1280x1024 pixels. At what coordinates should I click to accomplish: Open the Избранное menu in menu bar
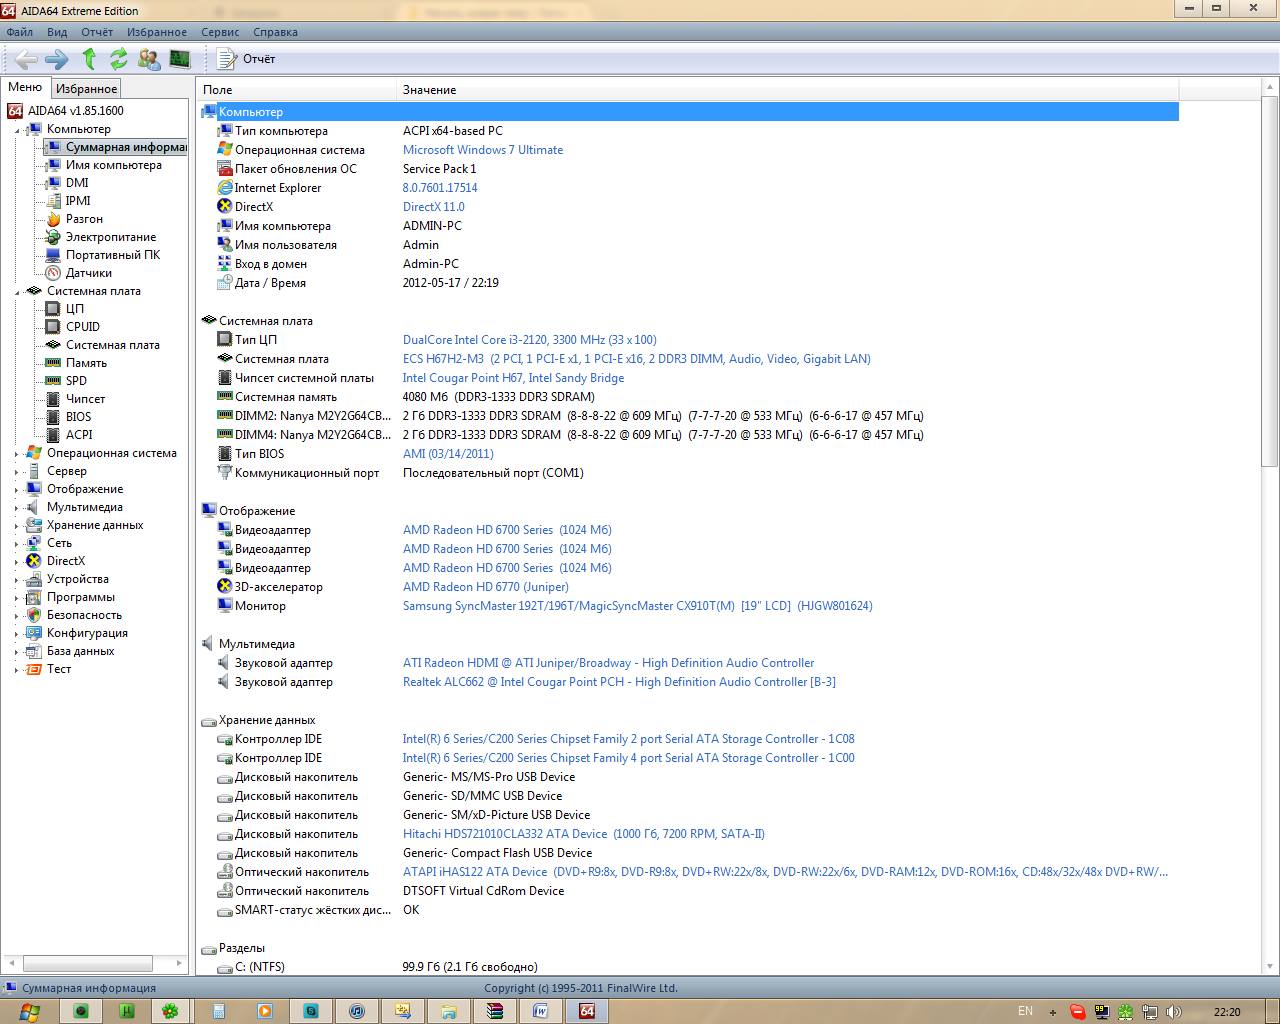click(157, 32)
